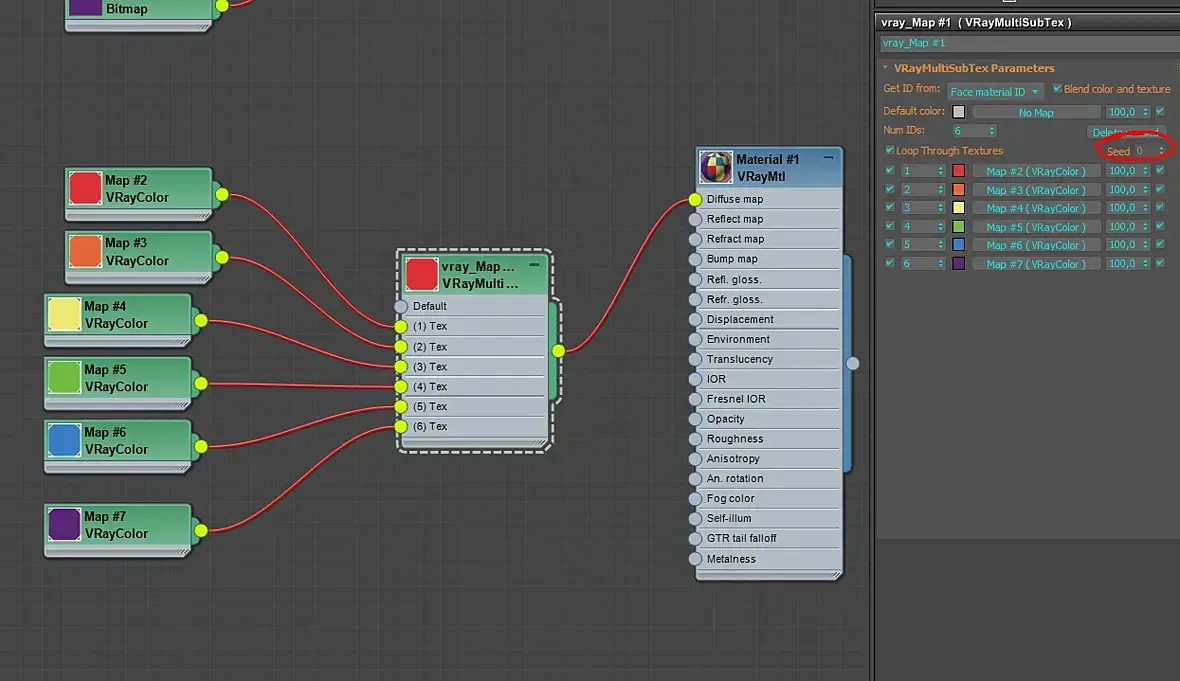Viewport: 1180px width, 681px height.
Task: Click the ID spinner arrows in row 1
Action: (941, 171)
